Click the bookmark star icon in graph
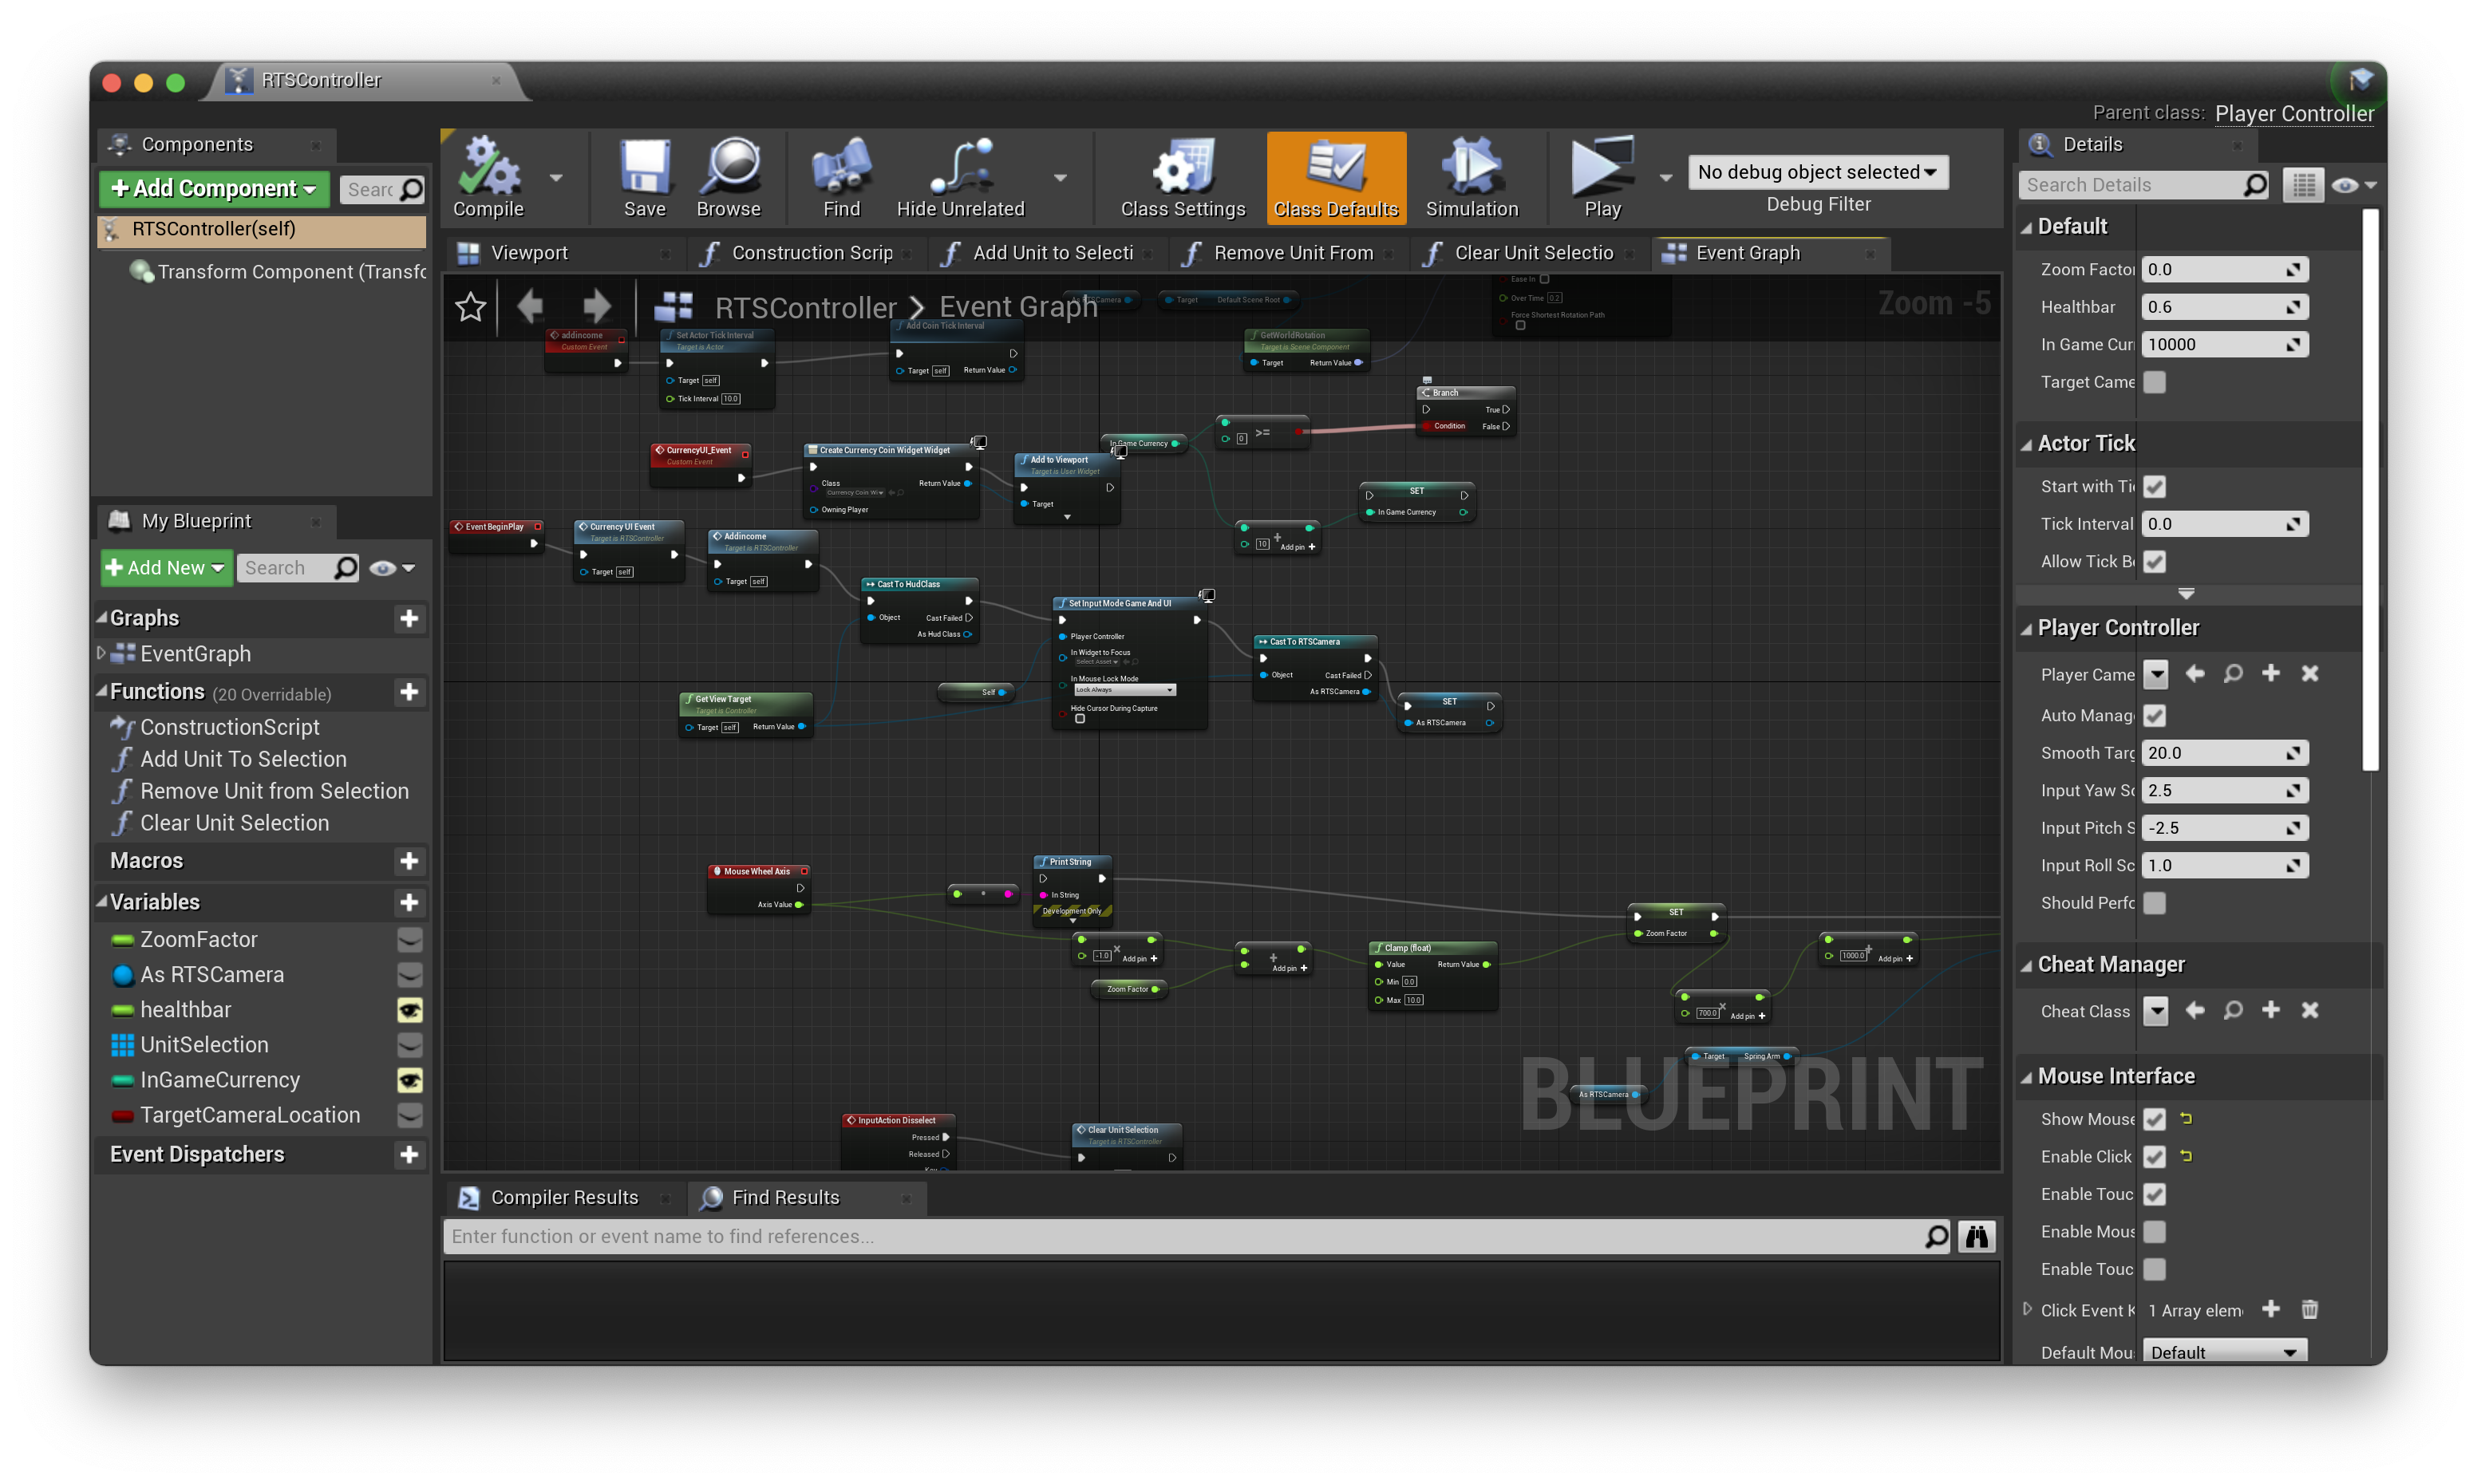Screen dimensions: 2477x1484 click(470, 306)
